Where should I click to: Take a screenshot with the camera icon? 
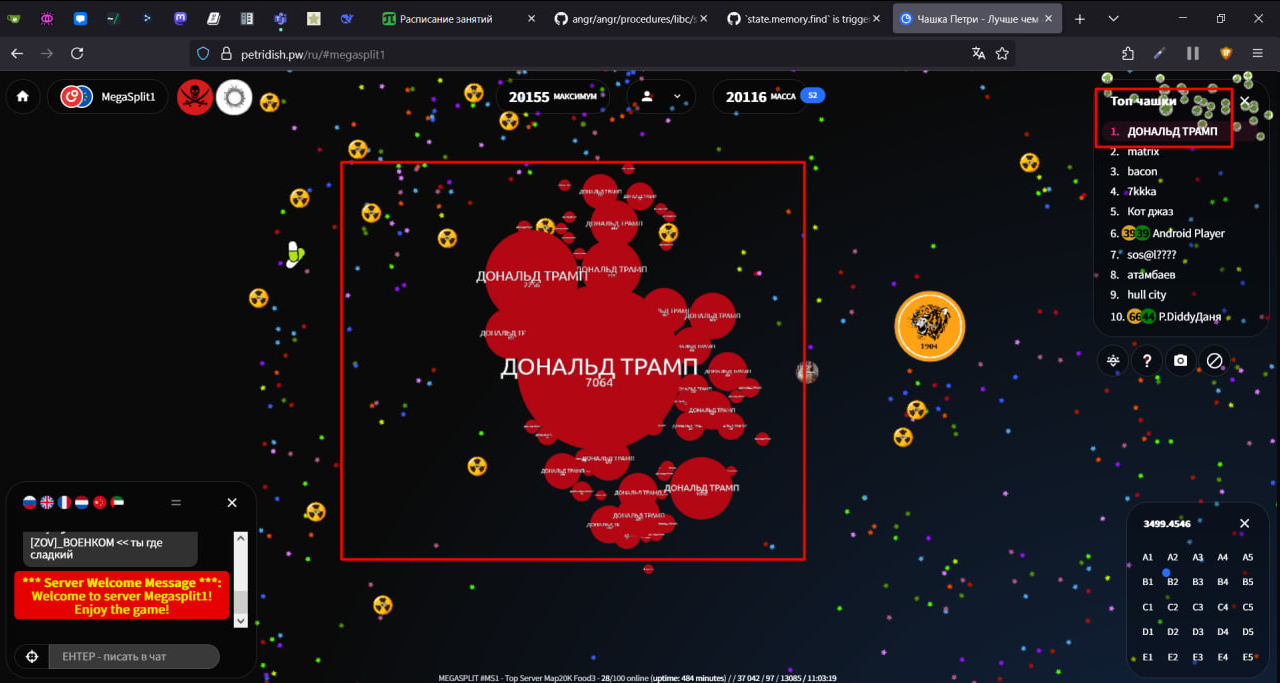(1181, 361)
